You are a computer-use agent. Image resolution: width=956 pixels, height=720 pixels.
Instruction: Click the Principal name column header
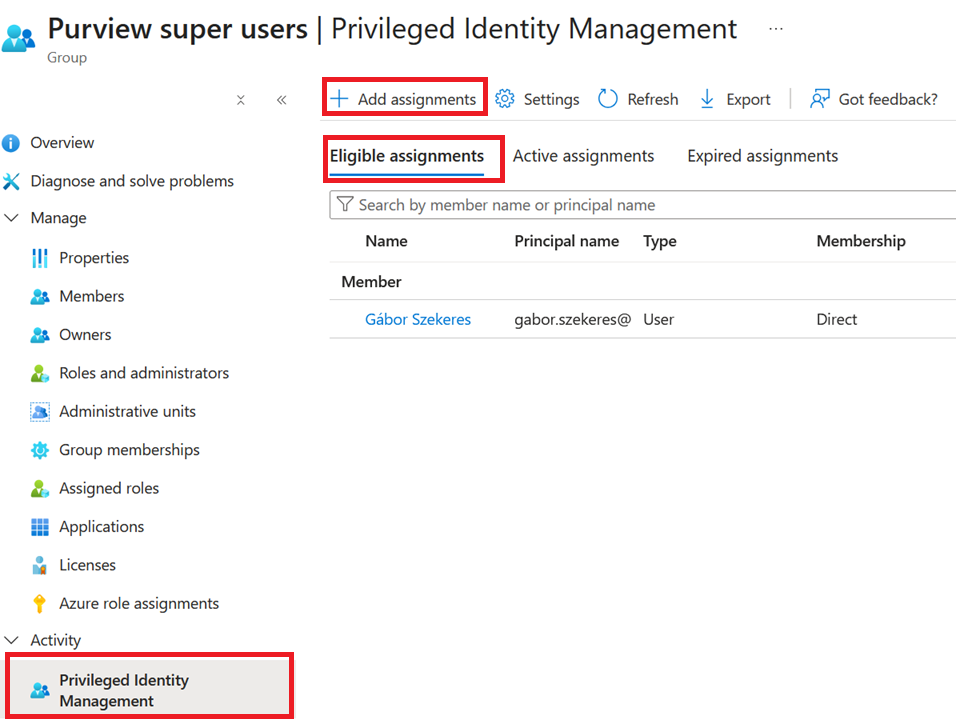click(x=566, y=241)
